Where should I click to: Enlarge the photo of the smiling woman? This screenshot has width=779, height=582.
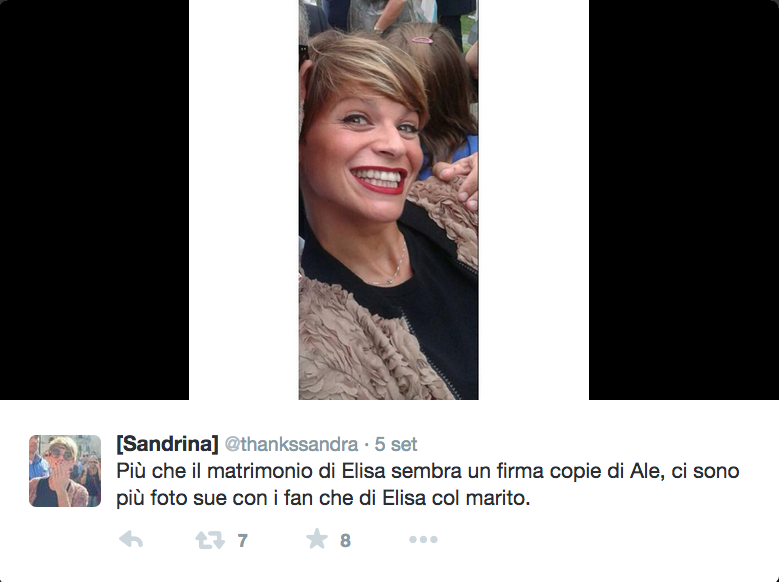[389, 200]
